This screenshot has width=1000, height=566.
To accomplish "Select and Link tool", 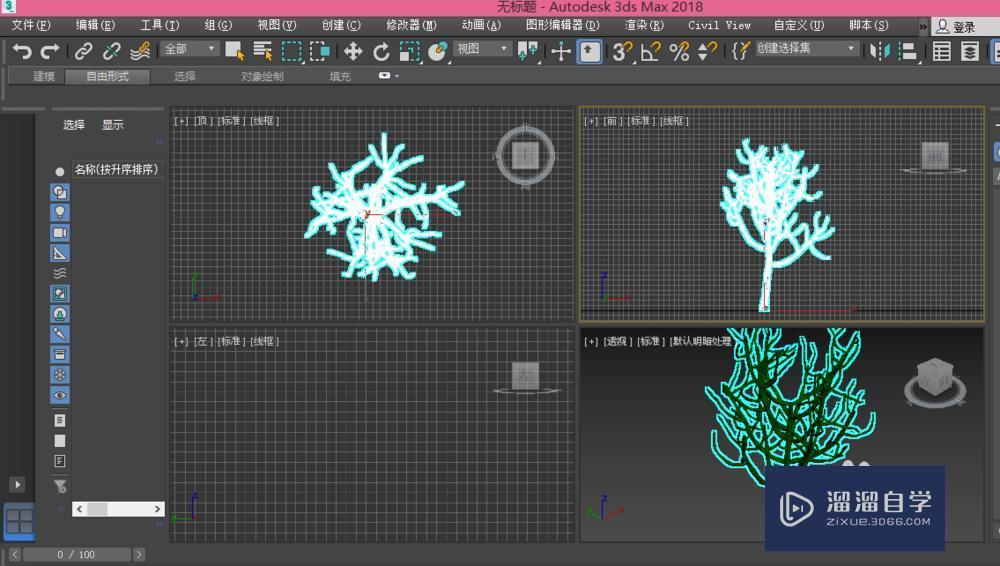I will pos(84,50).
